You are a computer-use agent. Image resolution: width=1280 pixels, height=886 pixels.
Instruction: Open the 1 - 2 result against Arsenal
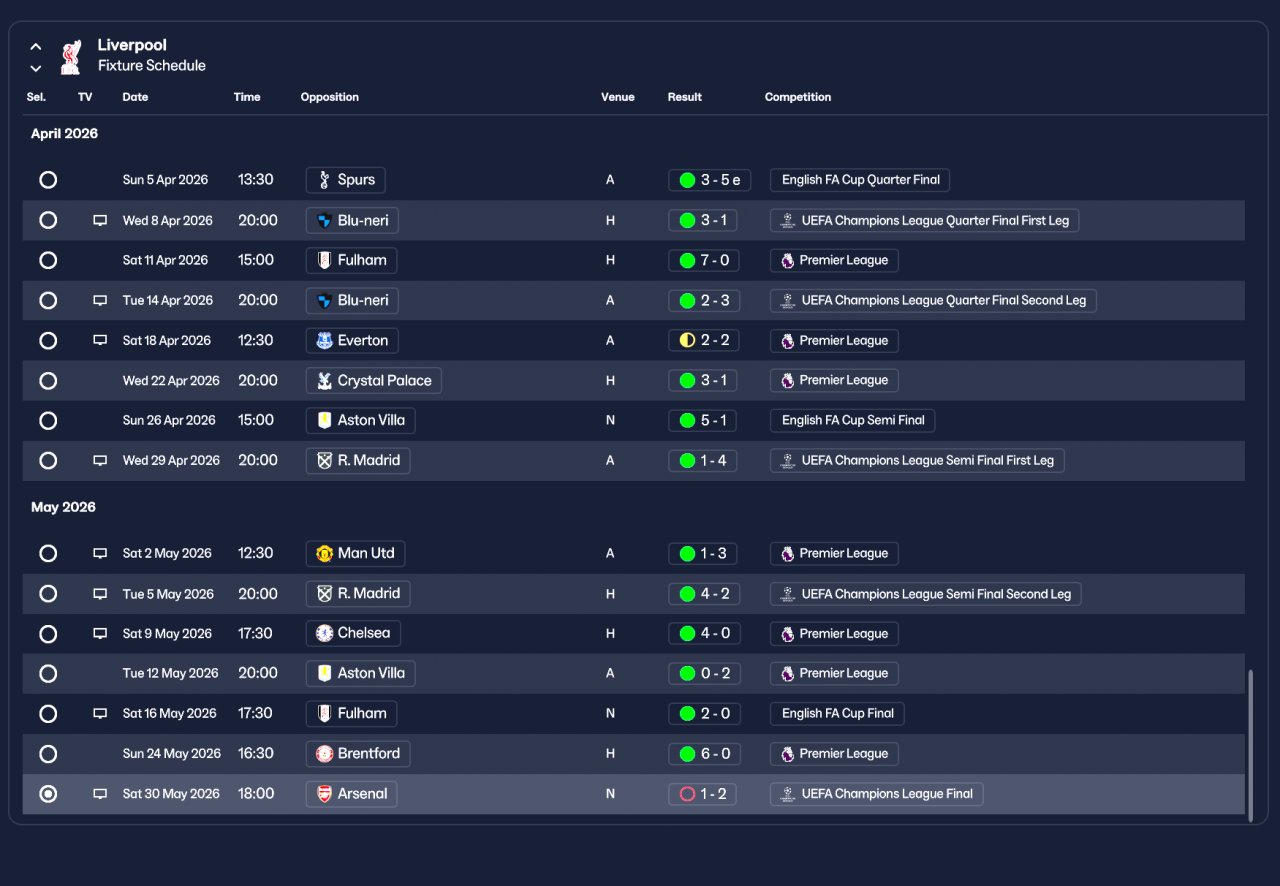[x=703, y=793]
